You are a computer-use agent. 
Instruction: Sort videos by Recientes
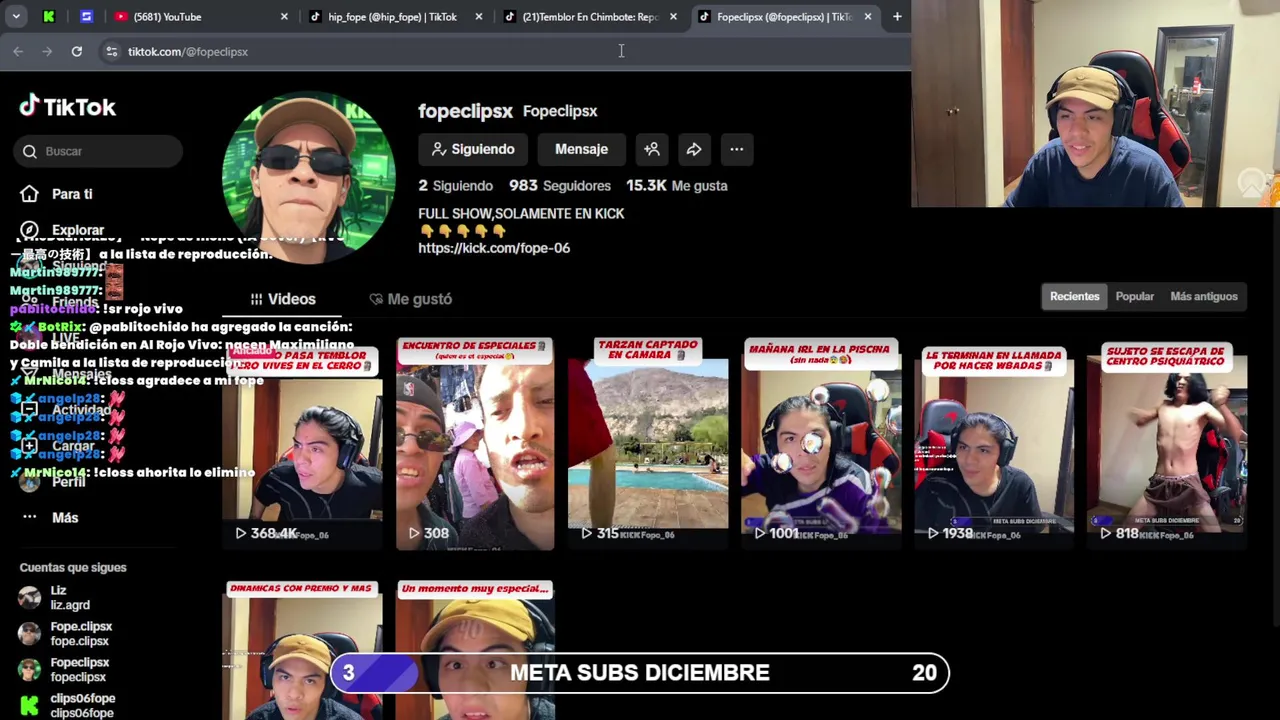[1074, 296]
